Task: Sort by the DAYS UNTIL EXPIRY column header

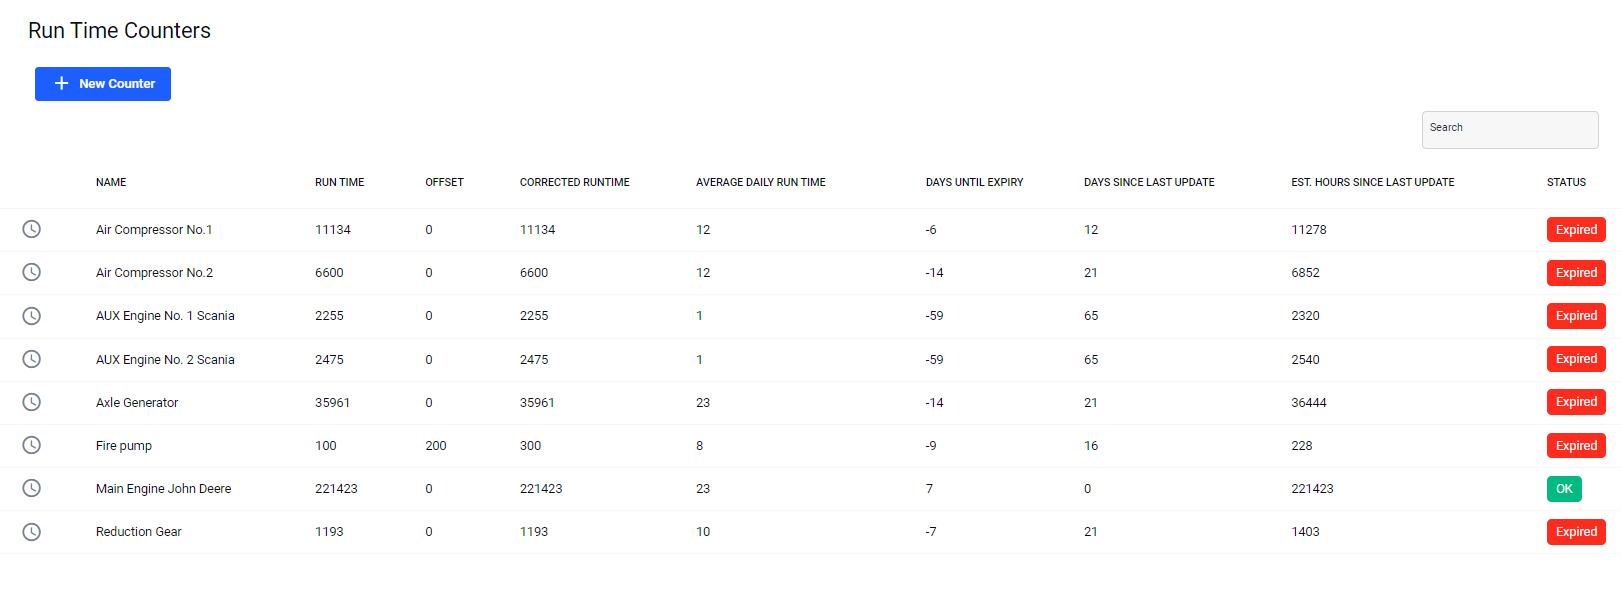Action: click(x=975, y=182)
